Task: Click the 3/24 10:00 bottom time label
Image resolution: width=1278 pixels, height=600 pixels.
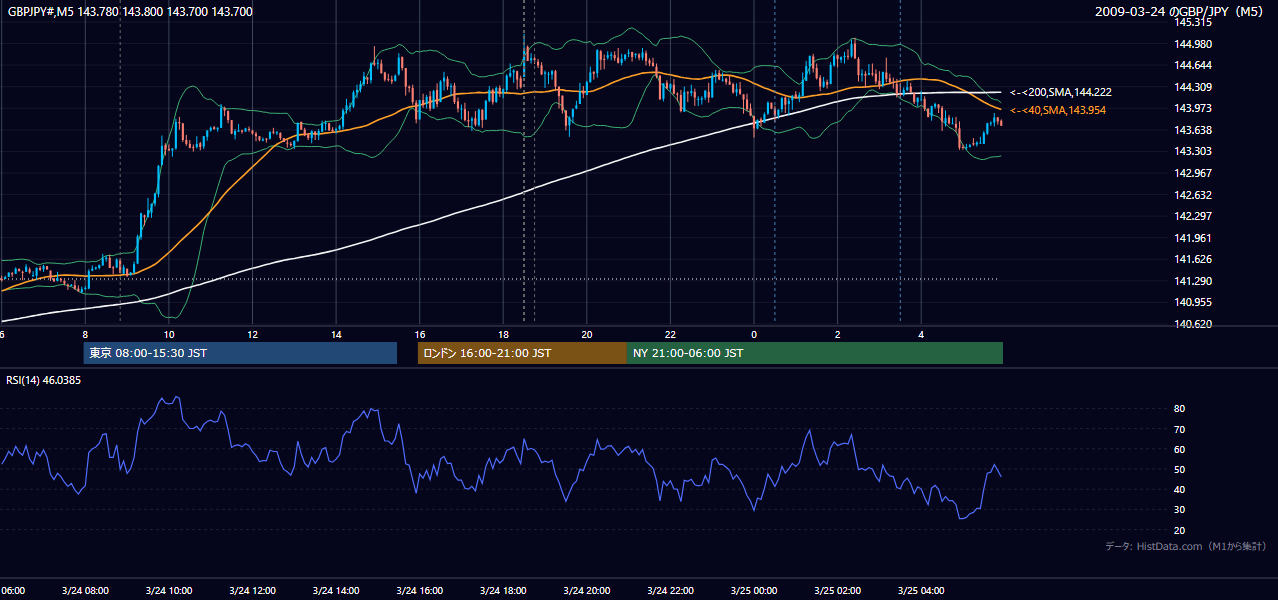Action: pos(169,591)
